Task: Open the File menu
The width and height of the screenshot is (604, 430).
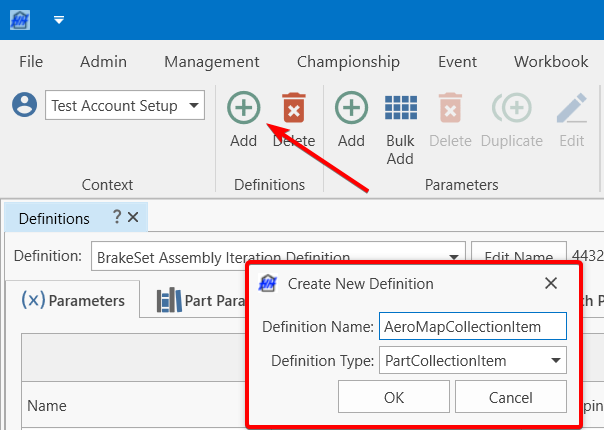Action: click(x=31, y=62)
